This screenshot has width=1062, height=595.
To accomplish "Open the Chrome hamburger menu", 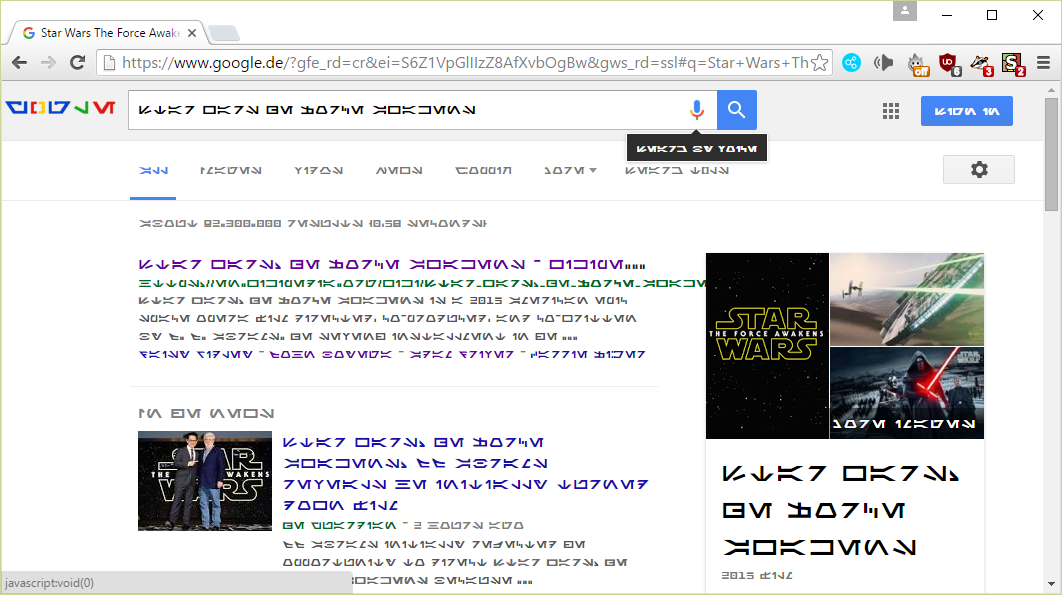I will tap(1043, 63).
